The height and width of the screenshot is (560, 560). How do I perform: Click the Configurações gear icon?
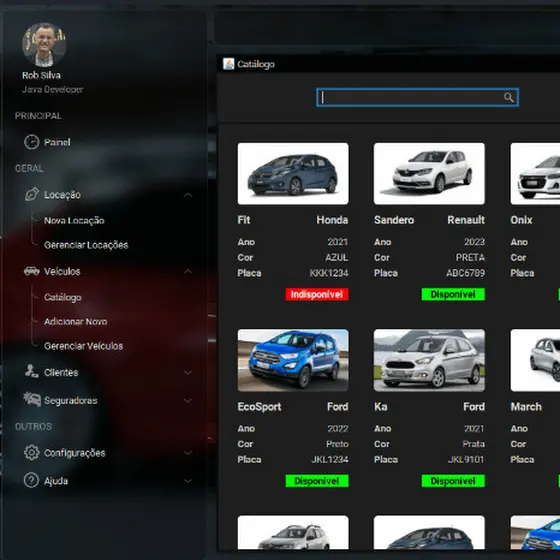[31, 452]
